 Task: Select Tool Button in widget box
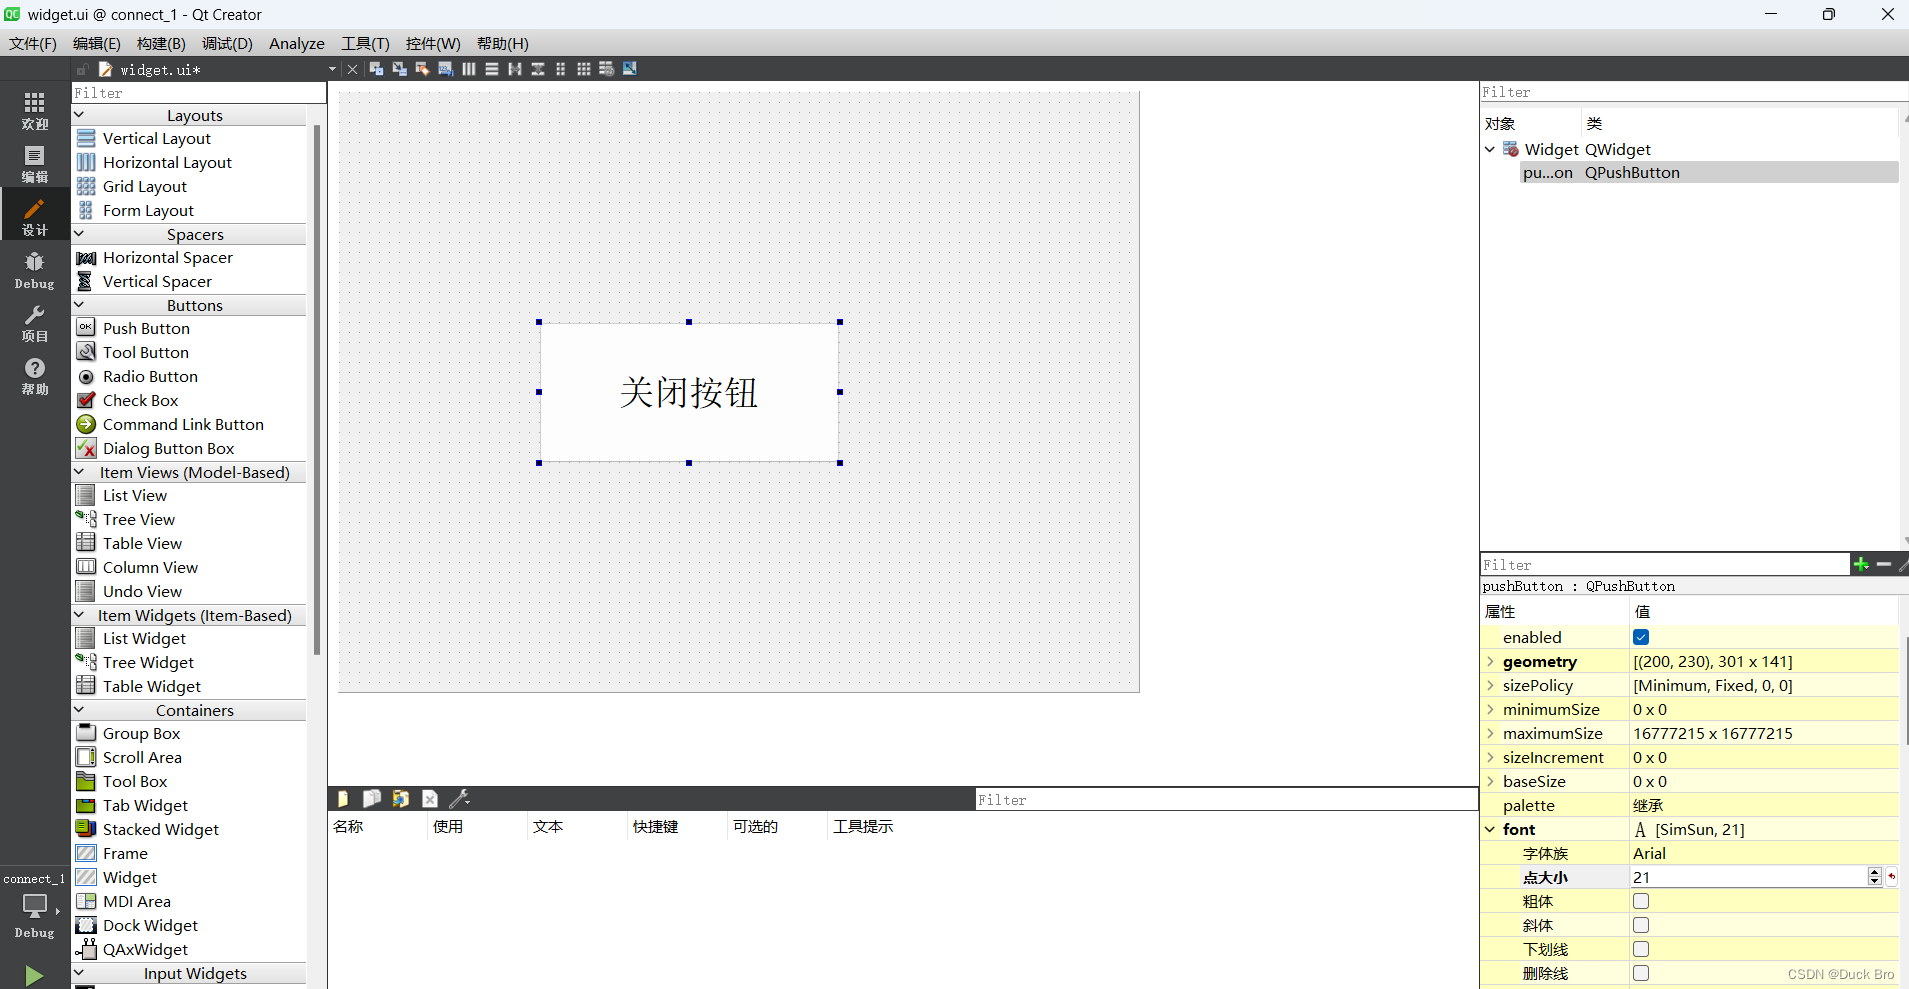[x=146, y=353]
